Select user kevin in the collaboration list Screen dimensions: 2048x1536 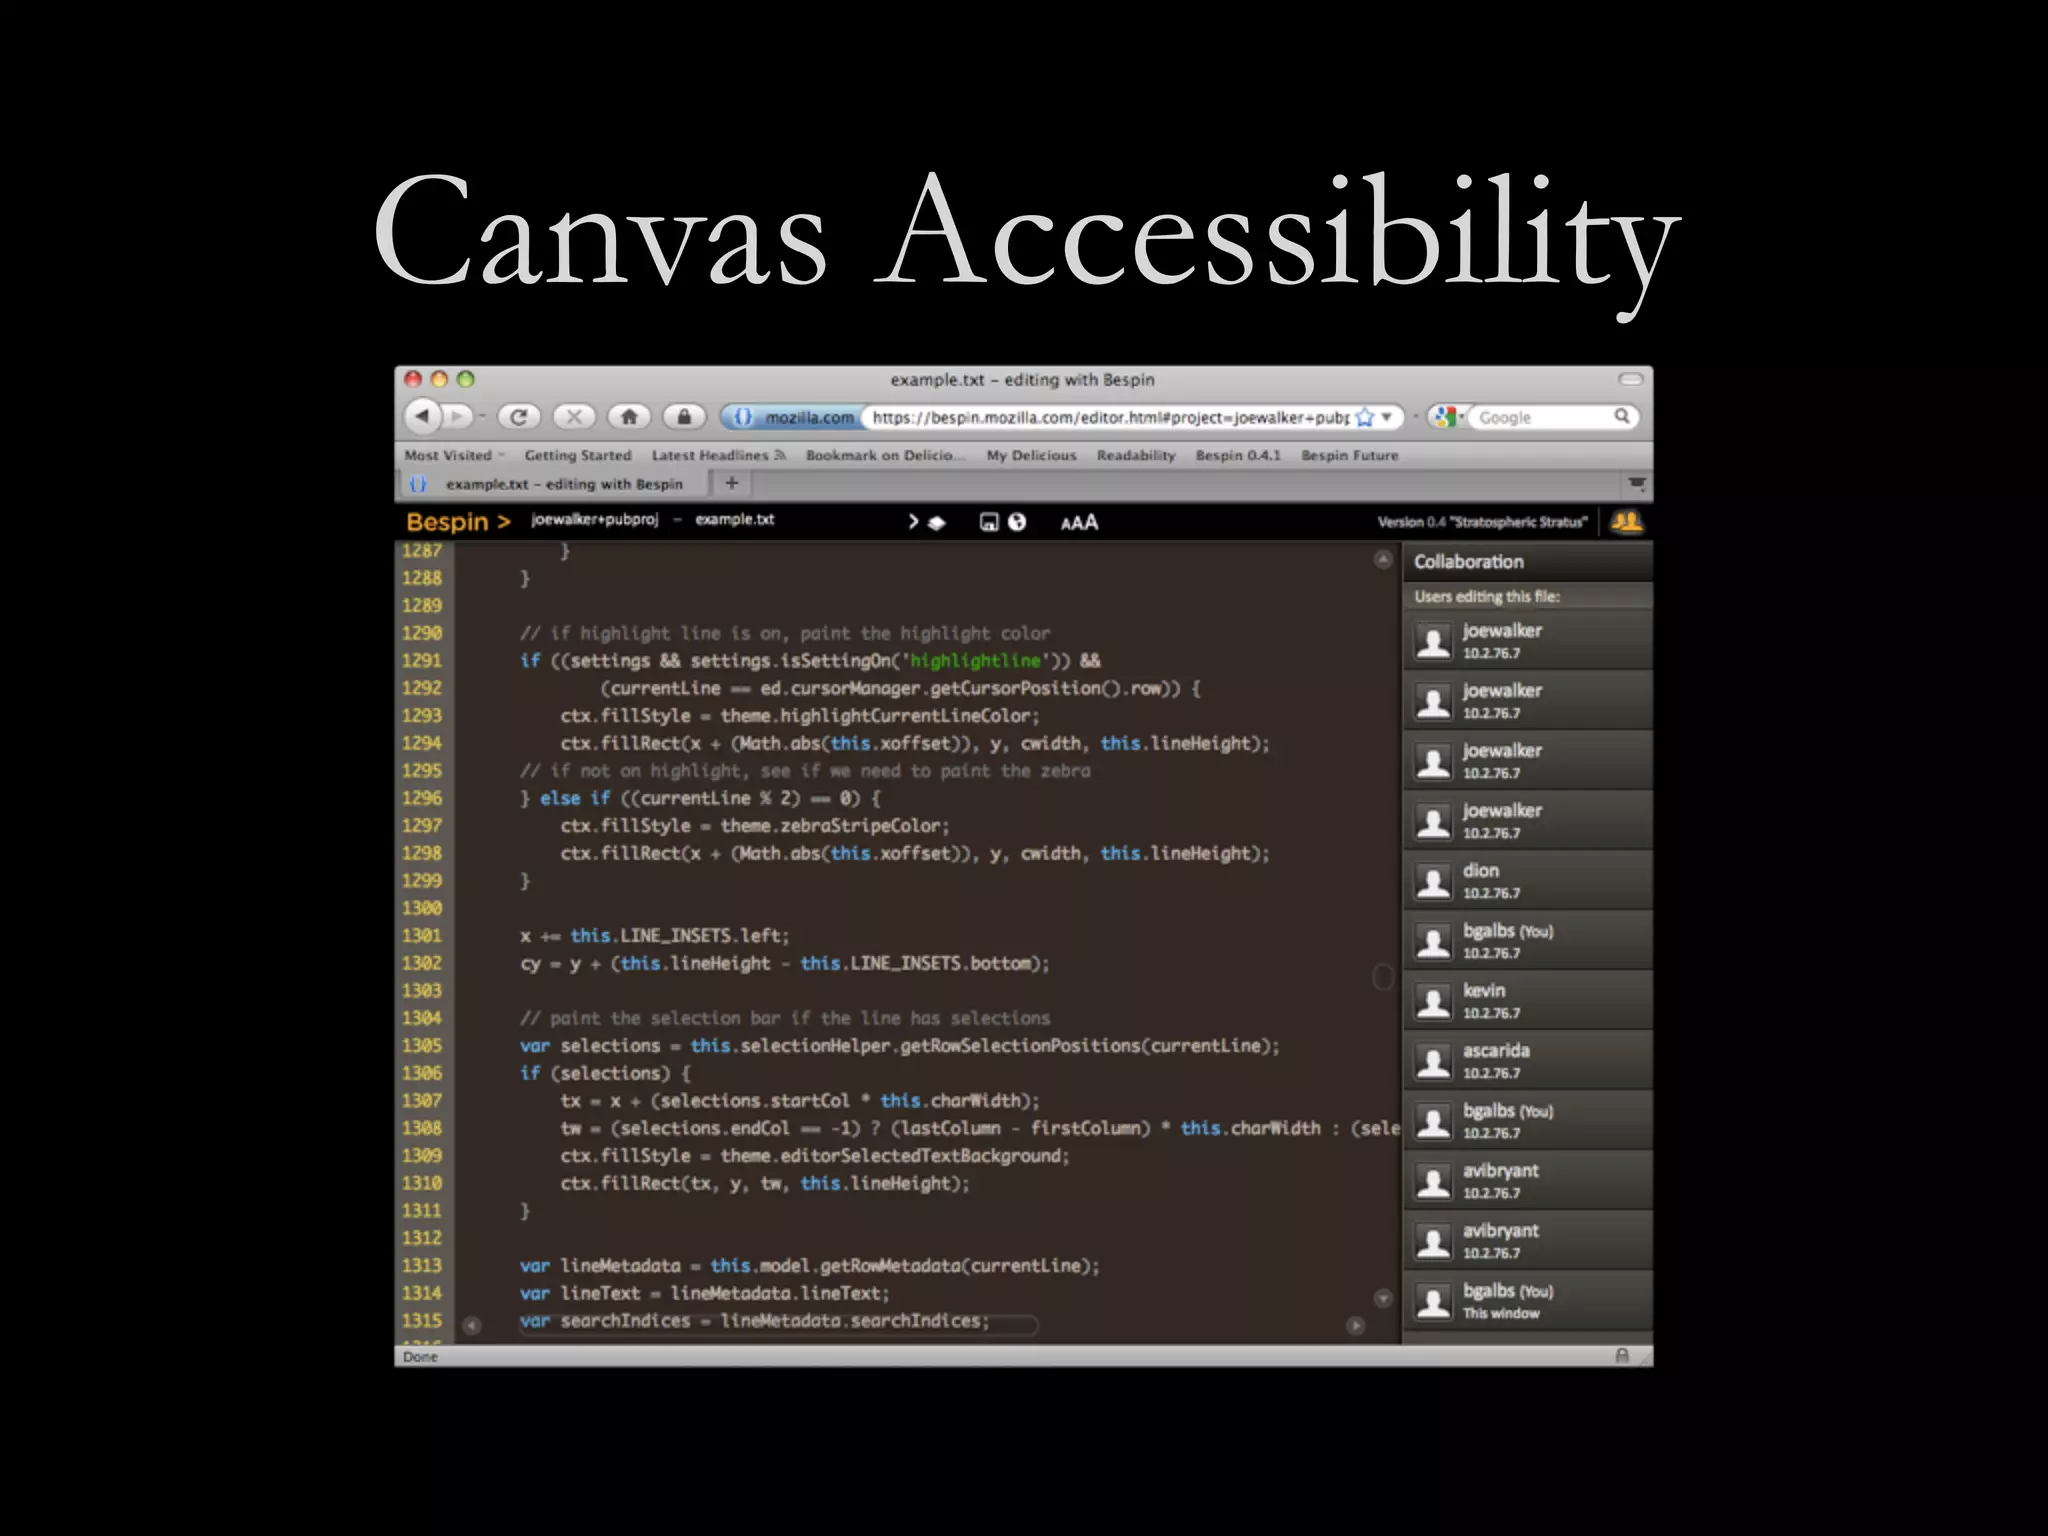[x=1527, y=1000]
